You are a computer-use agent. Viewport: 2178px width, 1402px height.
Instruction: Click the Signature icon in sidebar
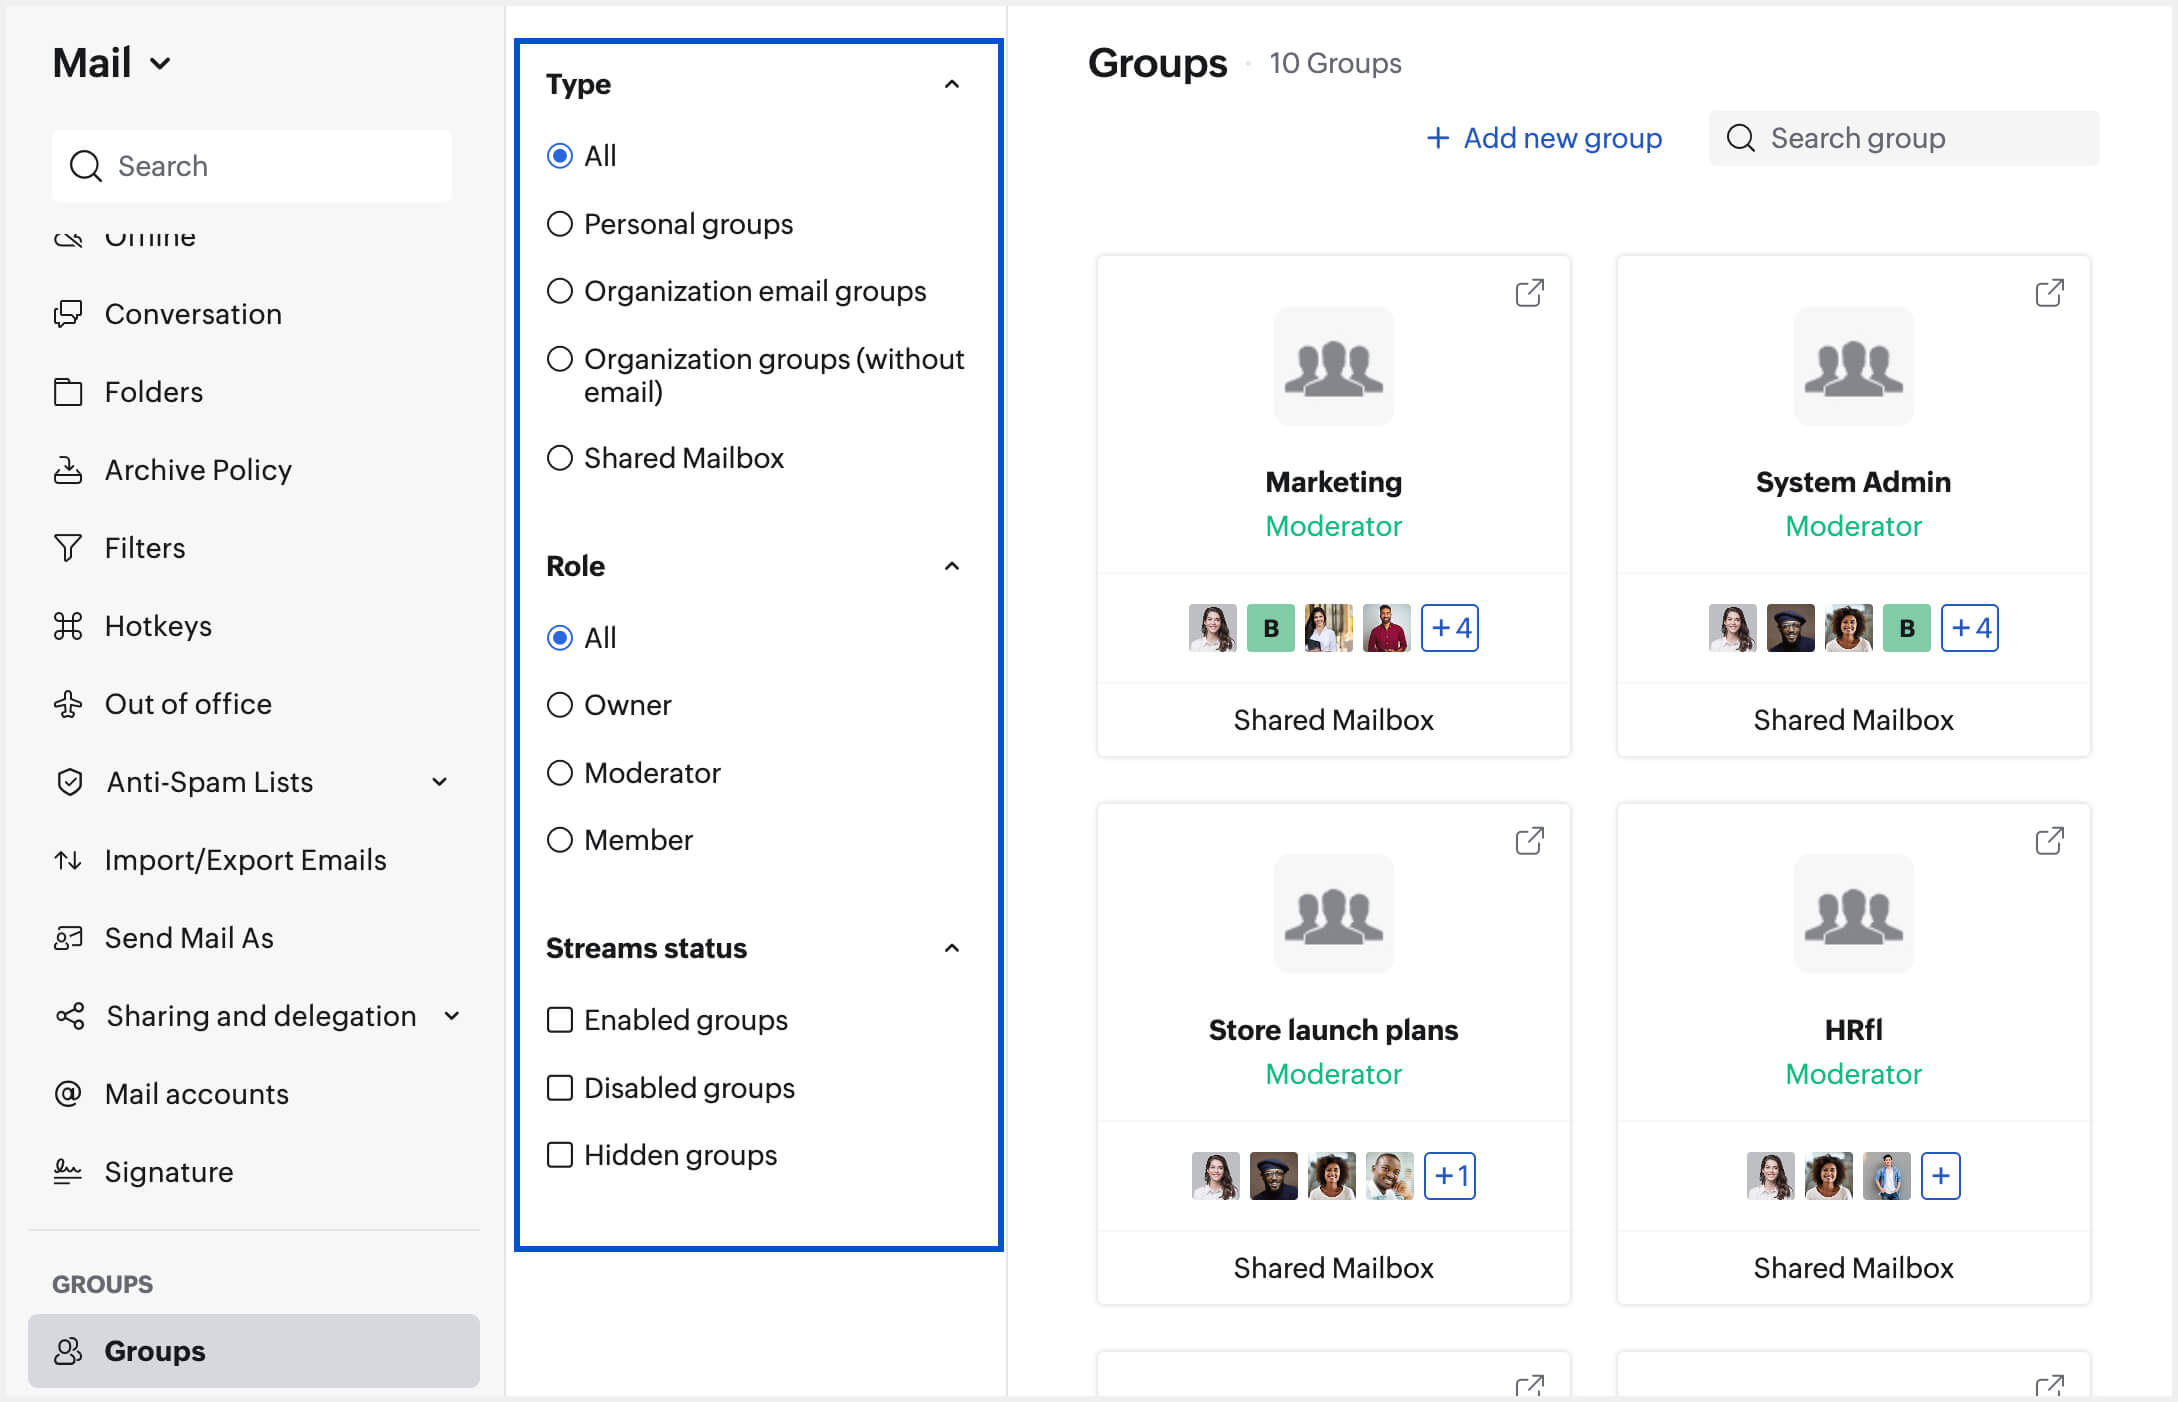tap(68, 1171)
